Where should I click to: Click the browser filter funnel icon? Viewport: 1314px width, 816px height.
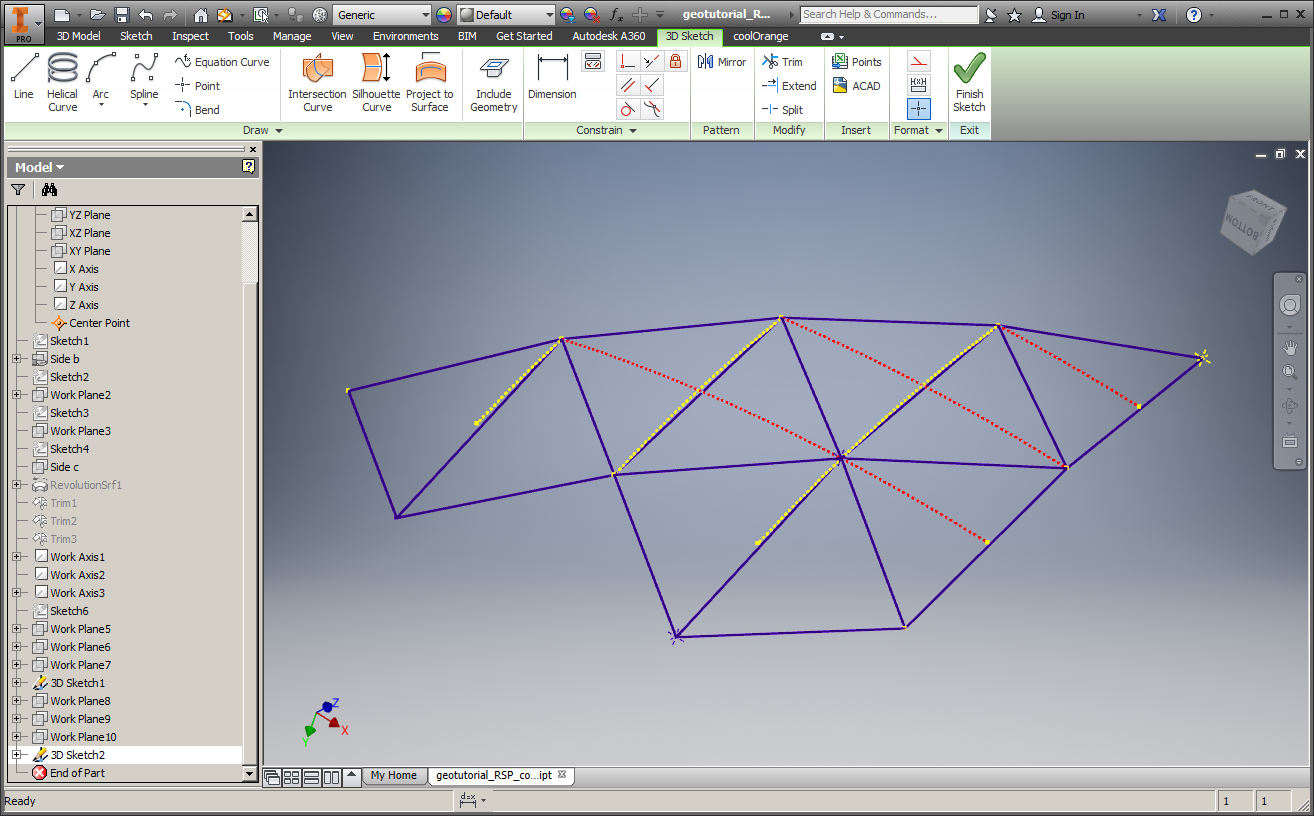pos(18,189)
